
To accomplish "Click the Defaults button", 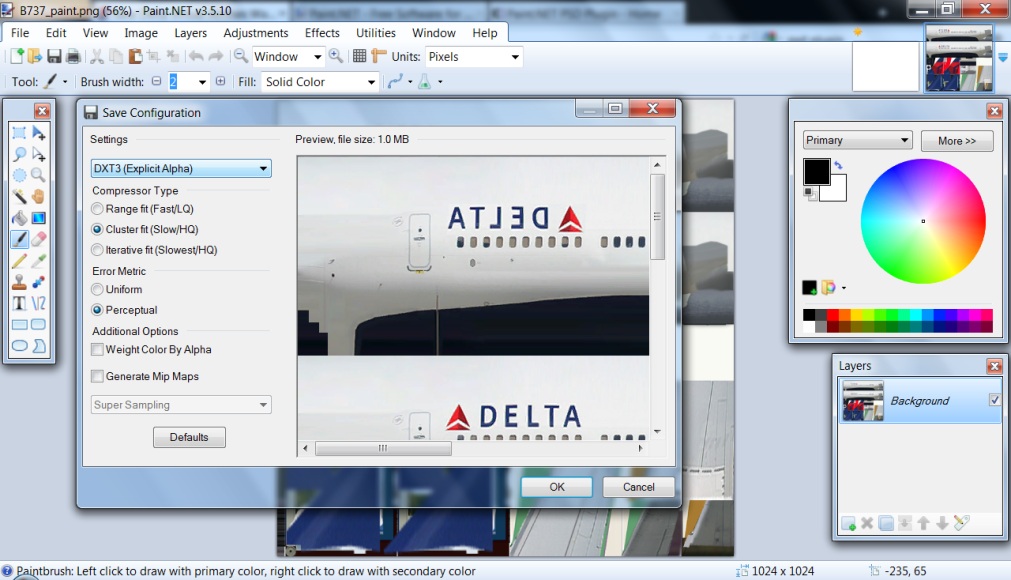I will [x=189, y=437].
